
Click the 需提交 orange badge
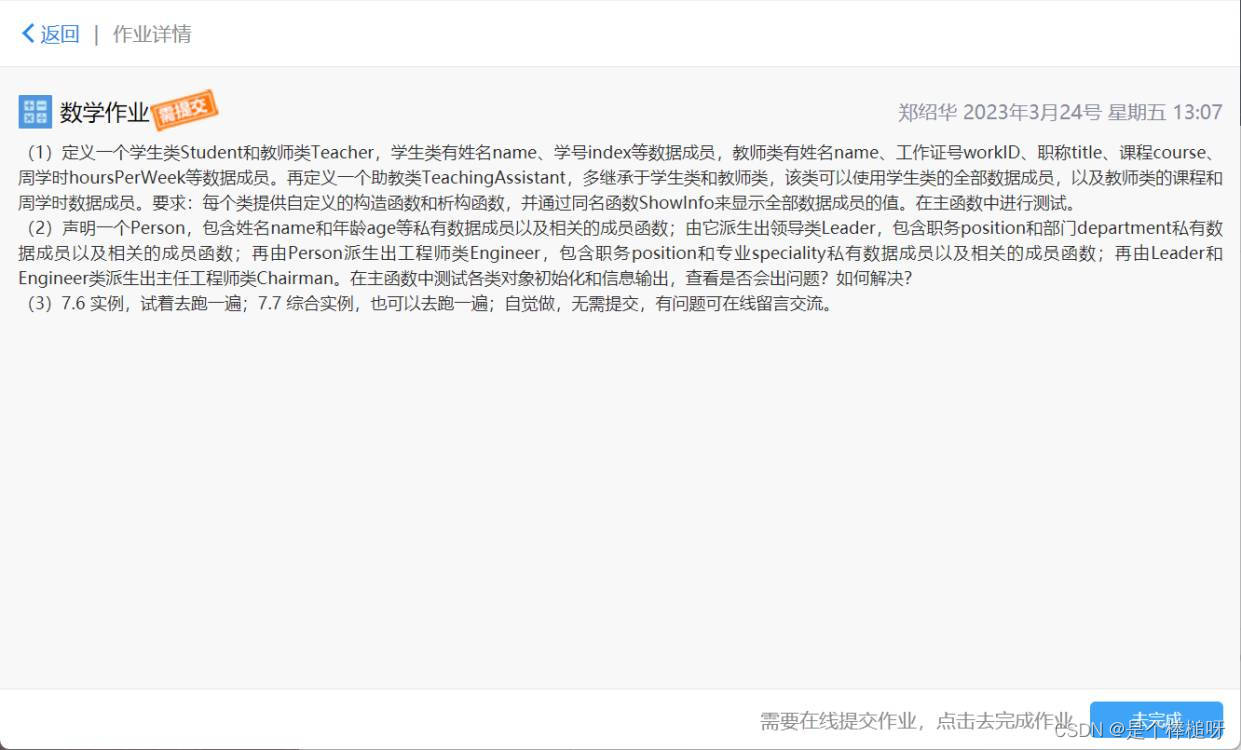pos(185,110)
